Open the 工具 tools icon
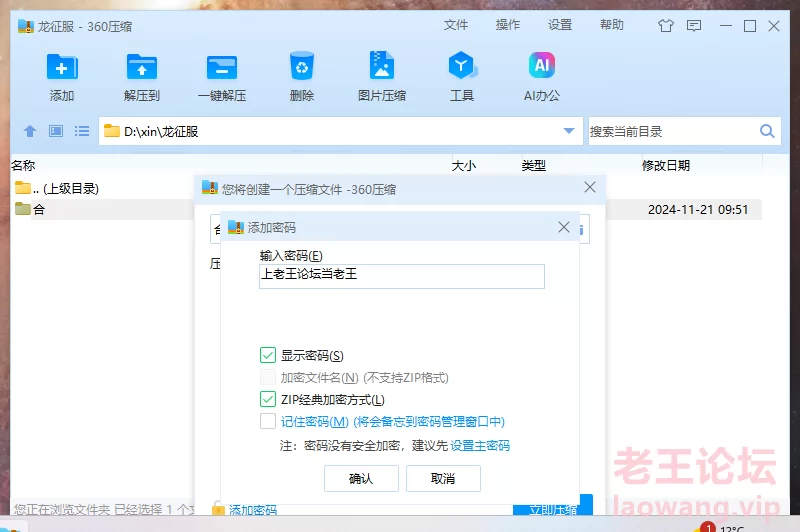The image size is (800, 532). 462,65
